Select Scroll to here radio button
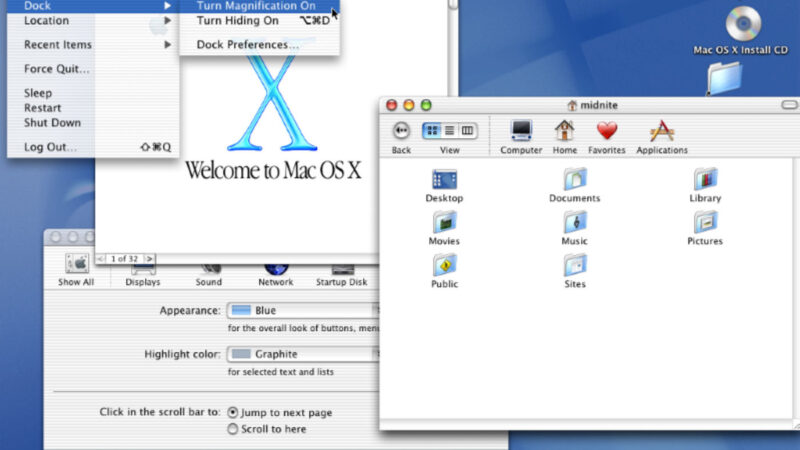The width and height of the screenshot is (800, 450). [233, 429]
